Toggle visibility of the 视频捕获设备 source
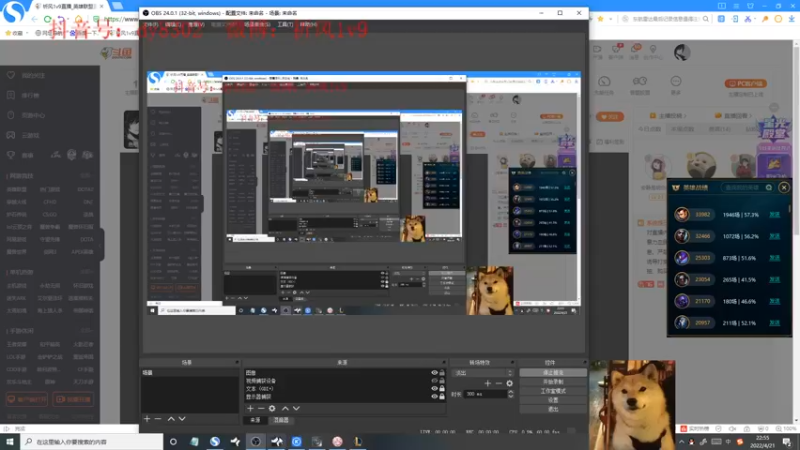 434,381
